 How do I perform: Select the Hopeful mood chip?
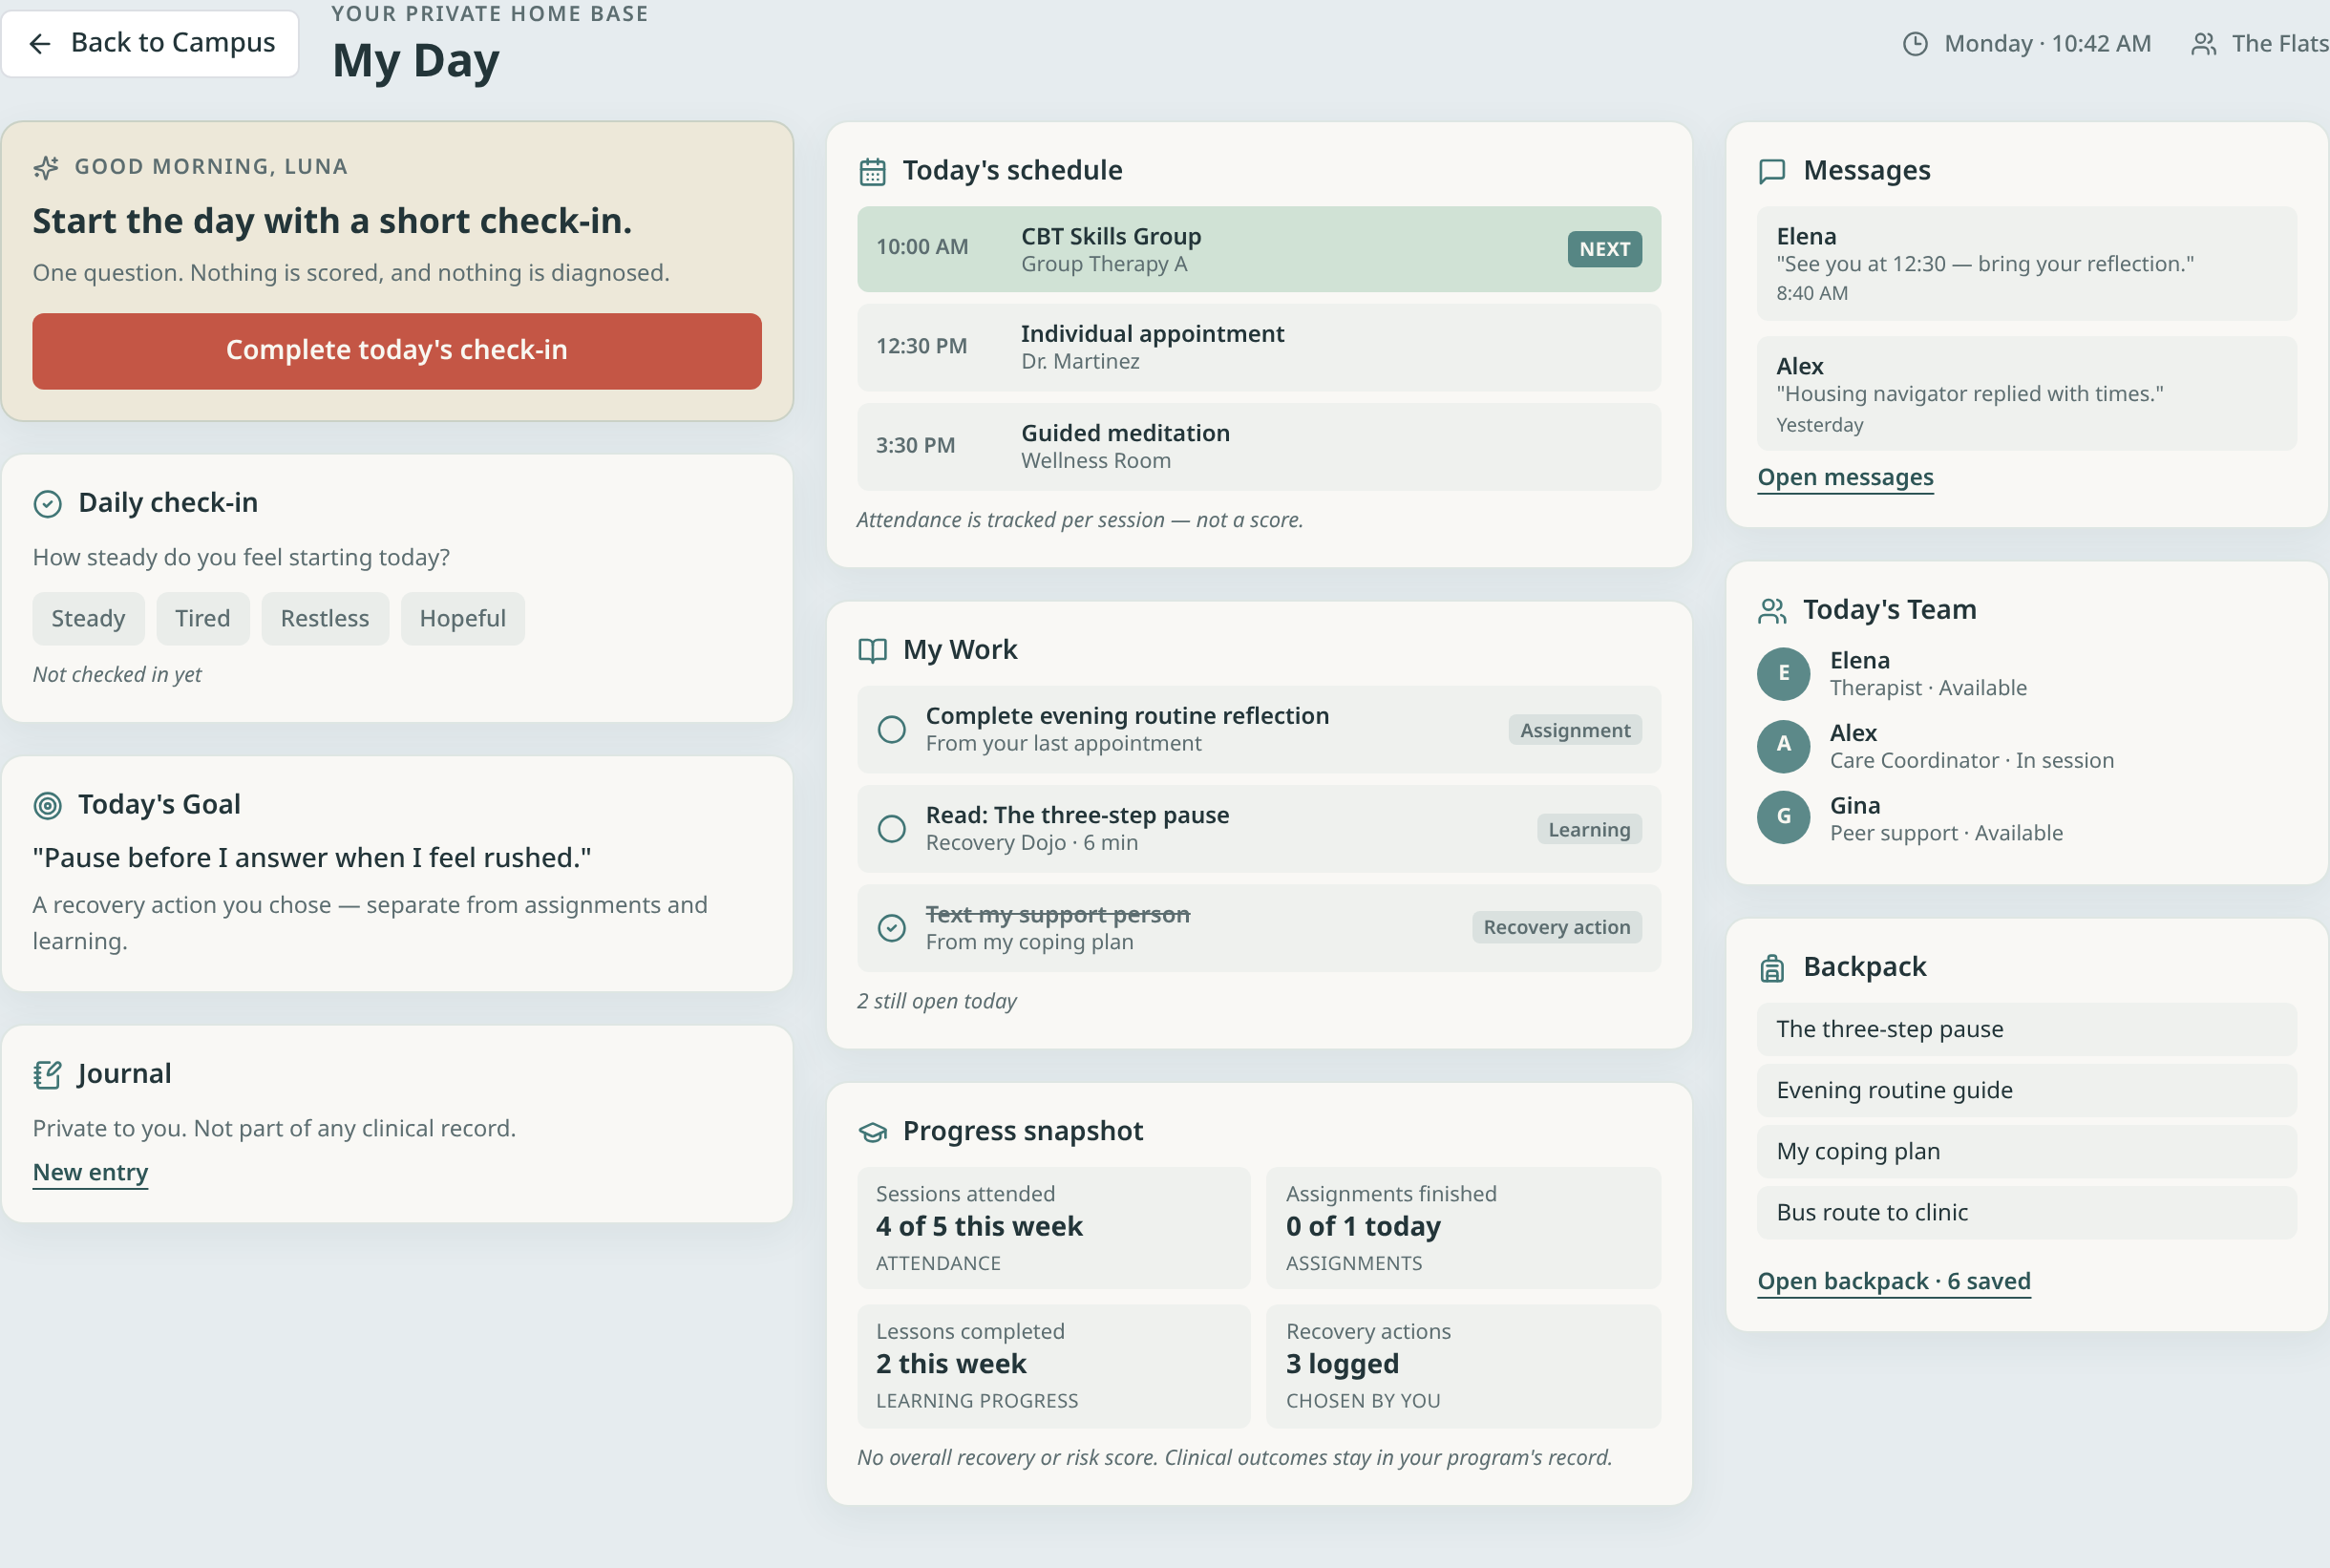[463, 619]
